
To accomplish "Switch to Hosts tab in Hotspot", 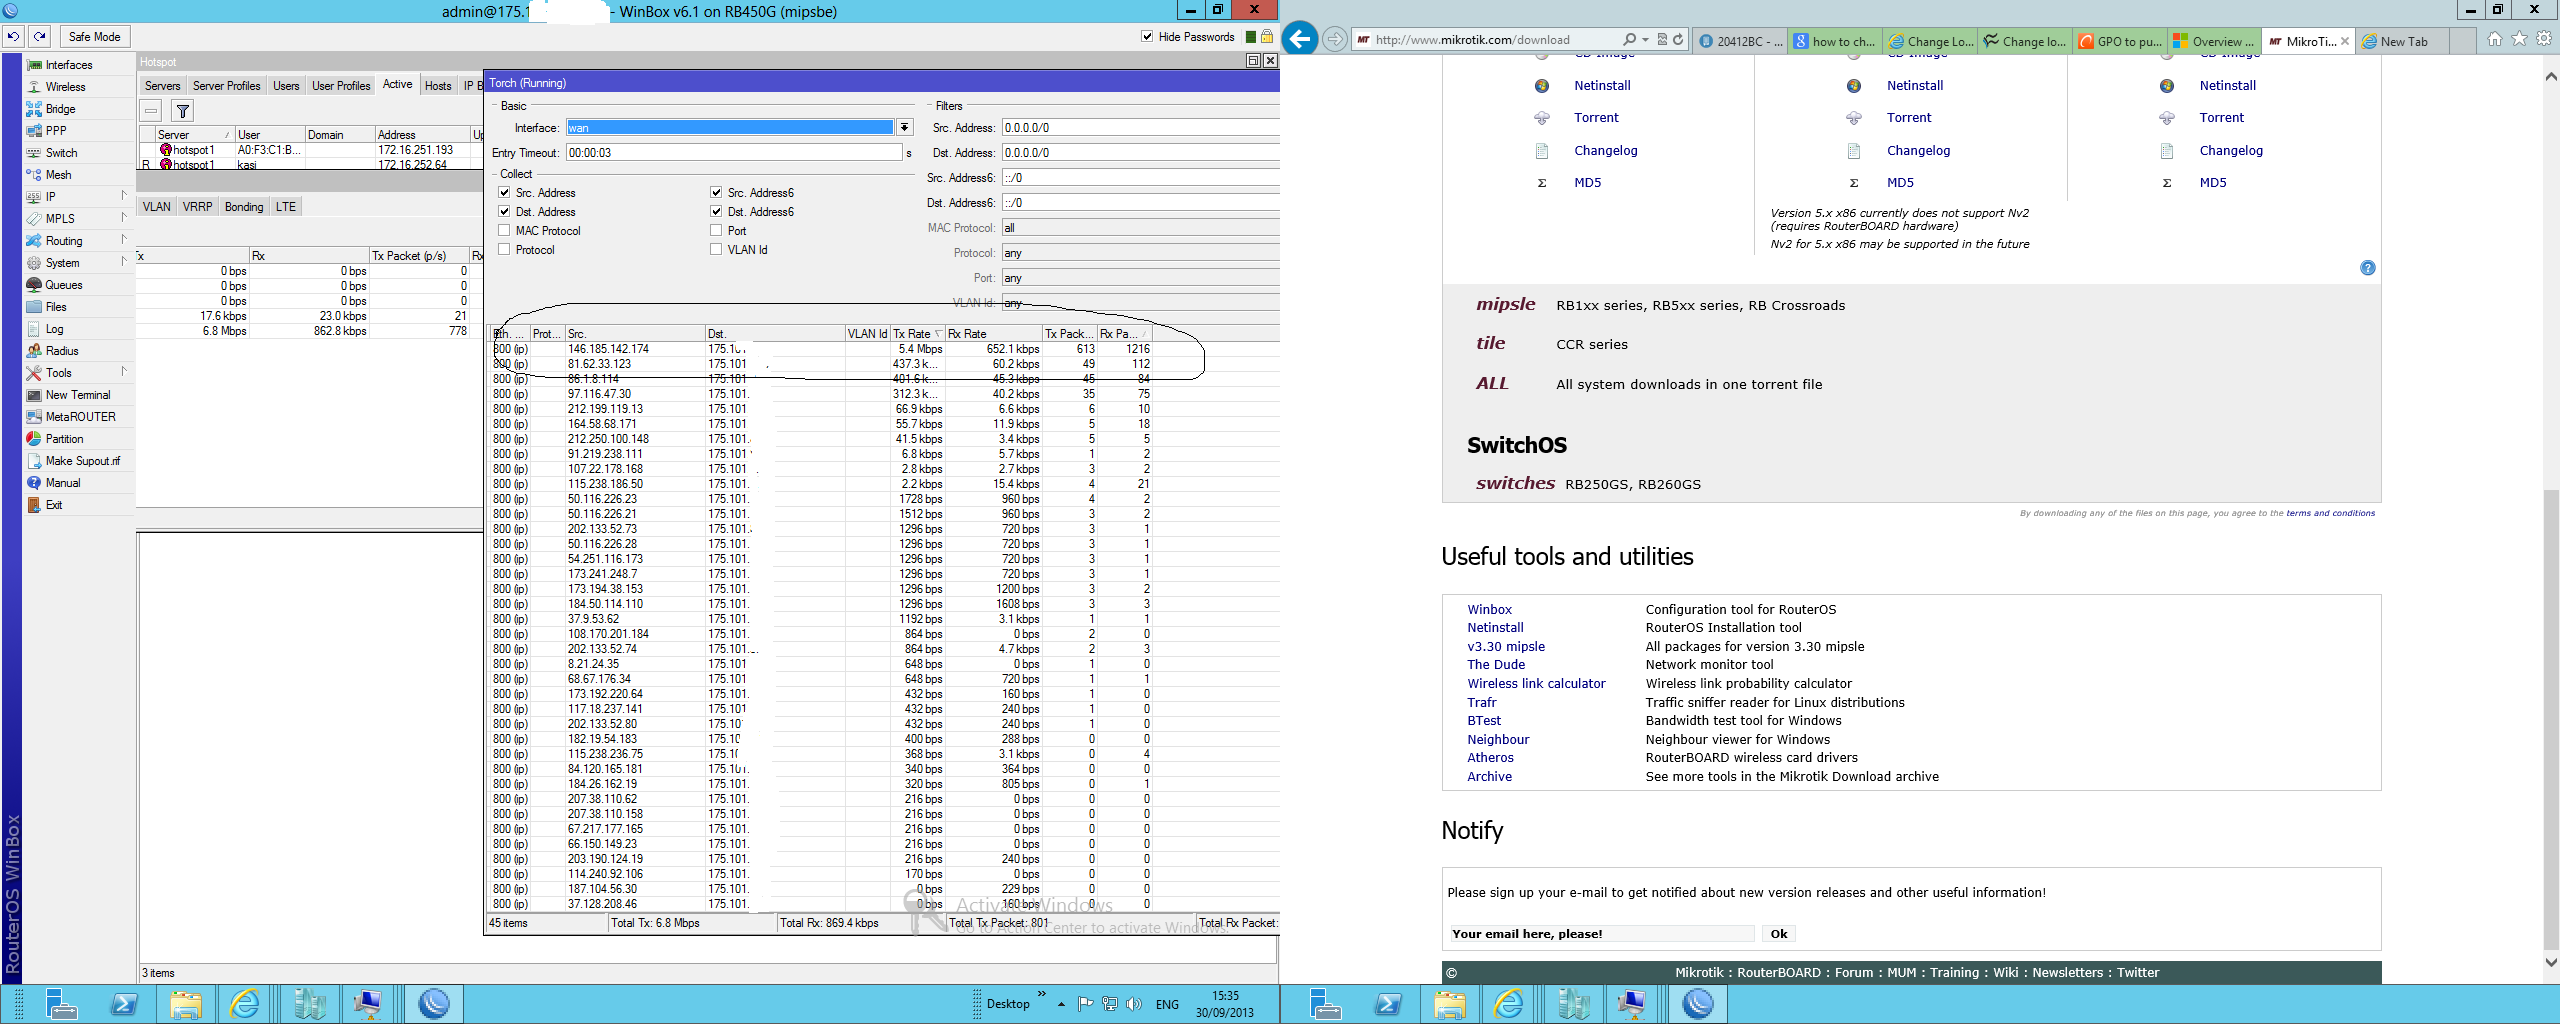I will [x=438, y=86].
